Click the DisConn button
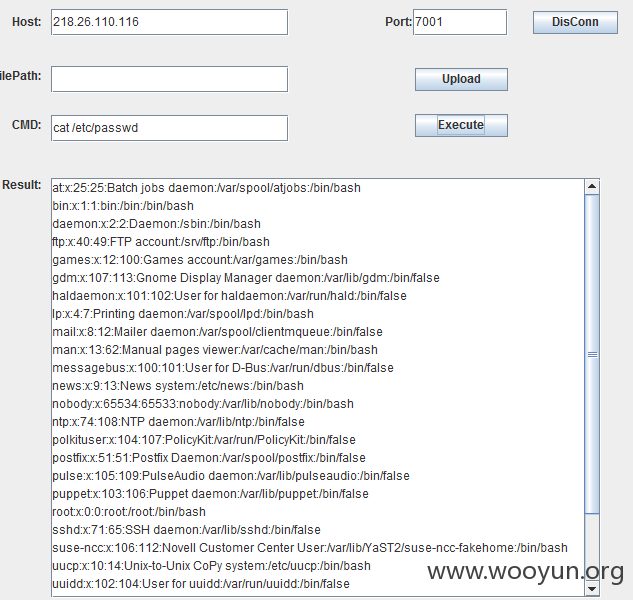This screenshot has width=633, height=600. pos(575,22)
